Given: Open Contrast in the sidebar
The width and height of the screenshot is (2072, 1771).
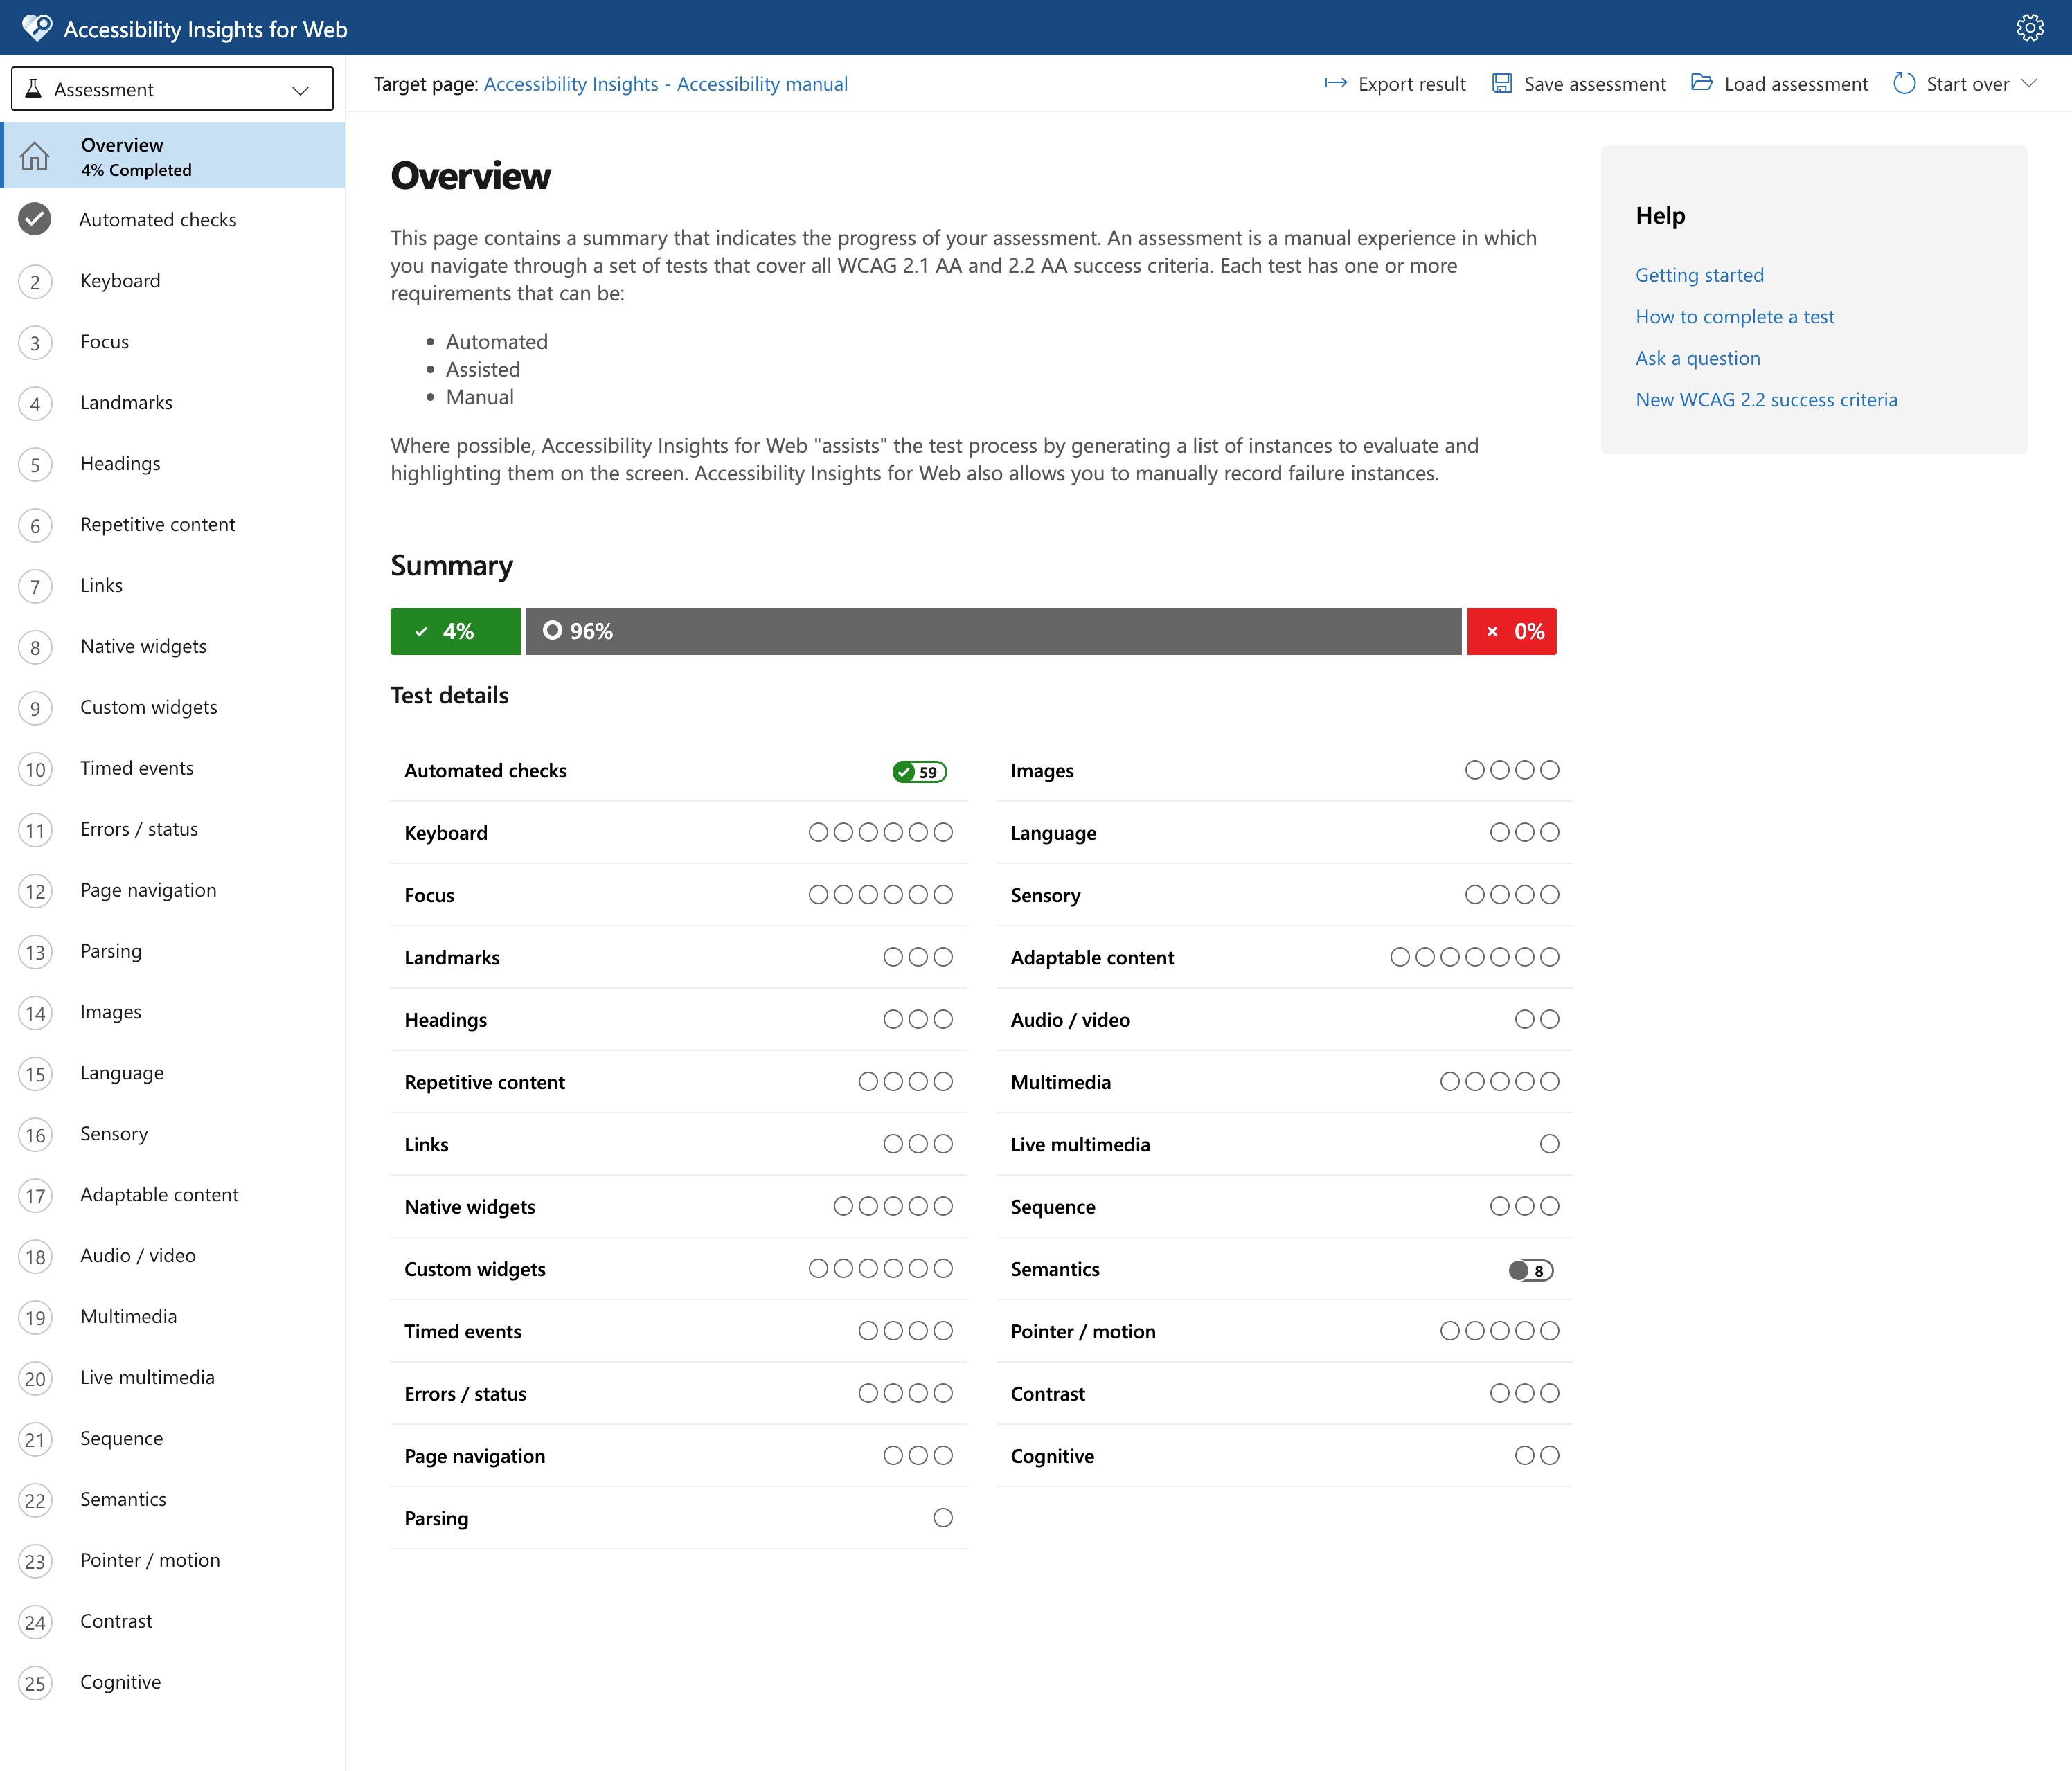Looking at the screenshot, I should 172,1621.
